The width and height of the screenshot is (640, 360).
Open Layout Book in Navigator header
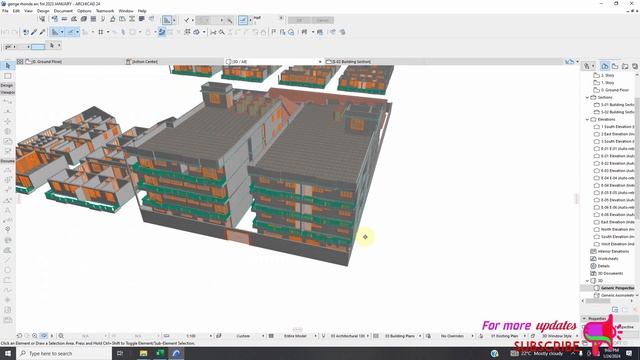pyautogui.click(x=625, y=66)
